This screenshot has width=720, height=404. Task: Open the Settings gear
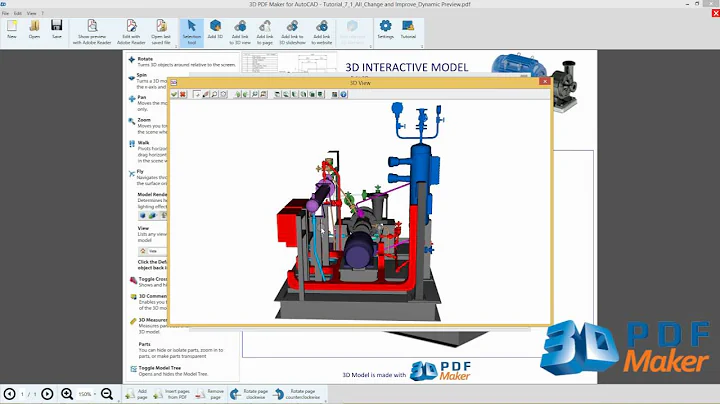point(385,30)
